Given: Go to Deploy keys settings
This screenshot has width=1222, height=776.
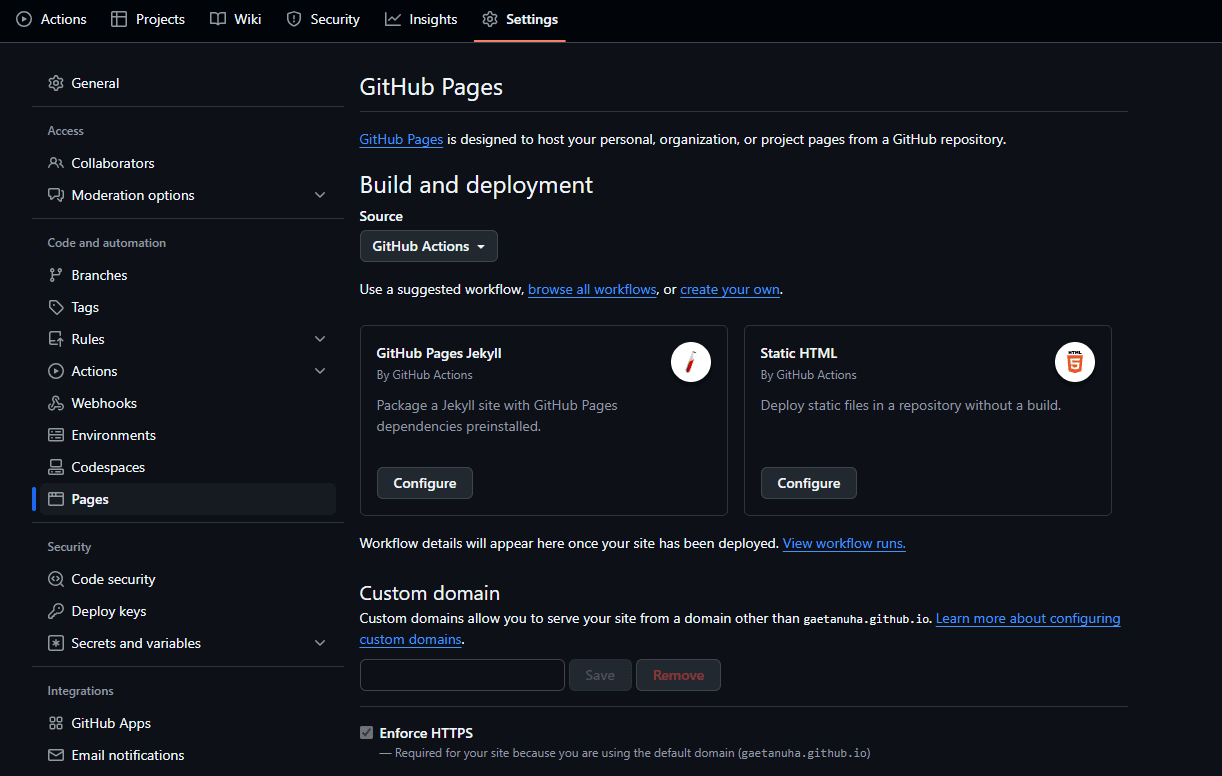Looking at the screenshot, I should coord(188,611).
